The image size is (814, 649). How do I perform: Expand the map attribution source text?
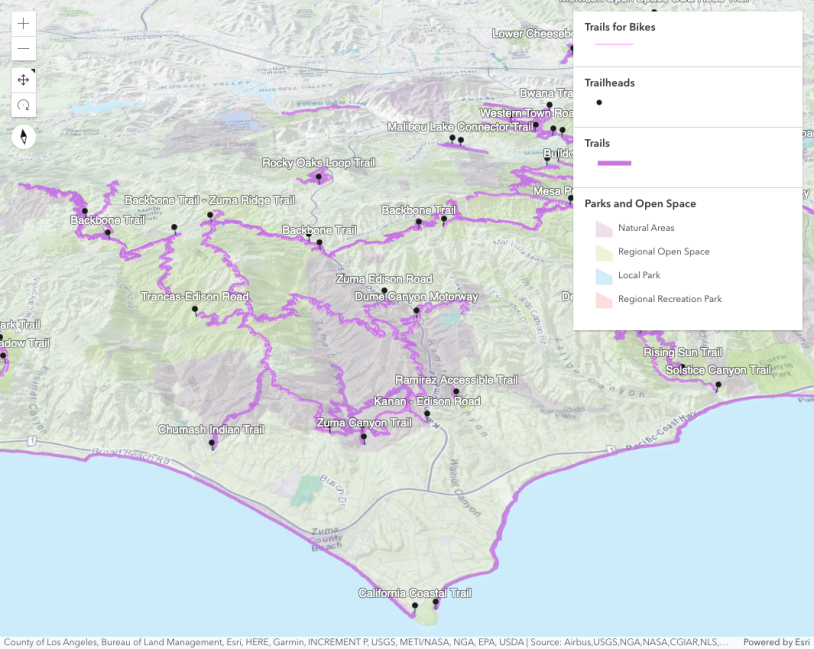(365, 642)
